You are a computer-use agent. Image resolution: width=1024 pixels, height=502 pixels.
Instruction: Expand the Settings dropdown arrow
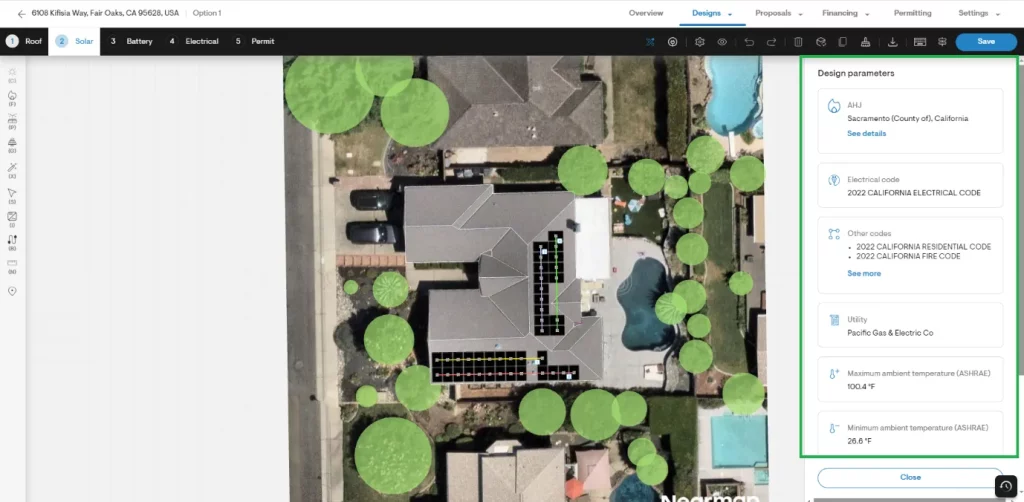[x=998, y=14]
